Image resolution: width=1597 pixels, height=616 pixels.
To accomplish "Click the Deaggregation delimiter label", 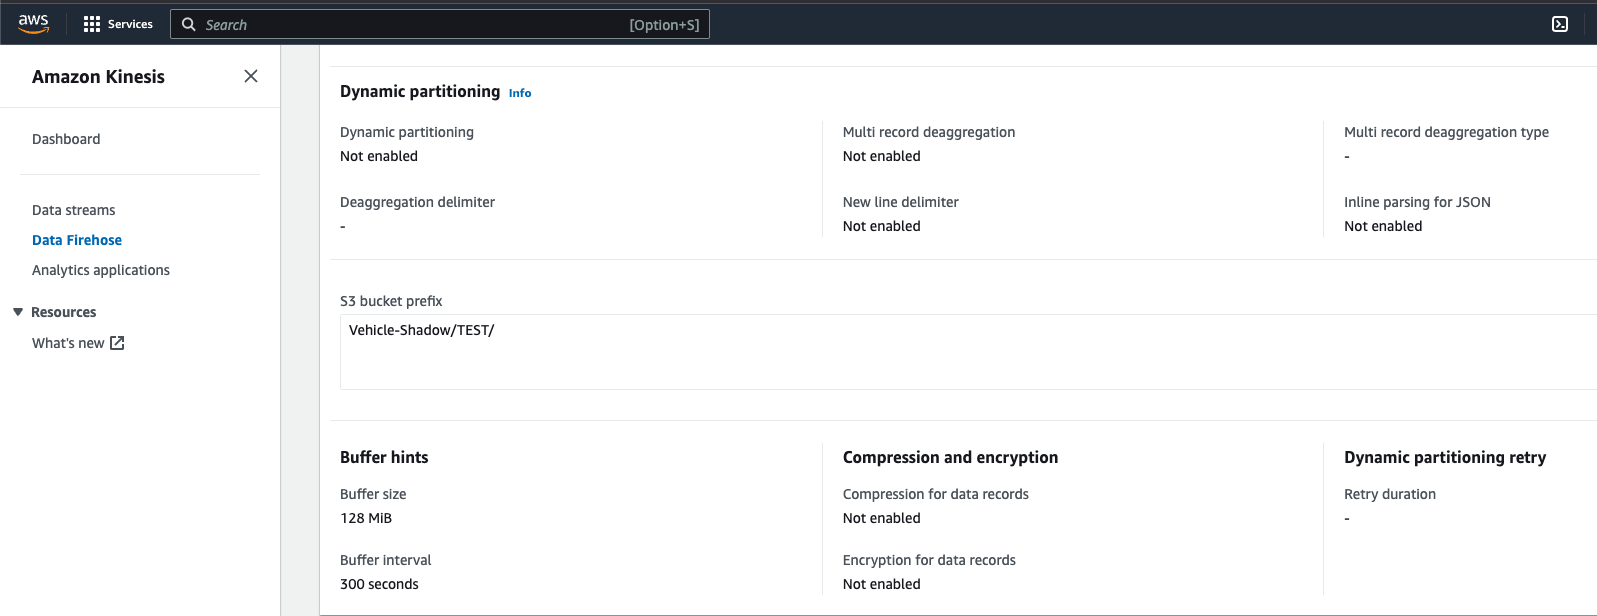I will 417,202.
